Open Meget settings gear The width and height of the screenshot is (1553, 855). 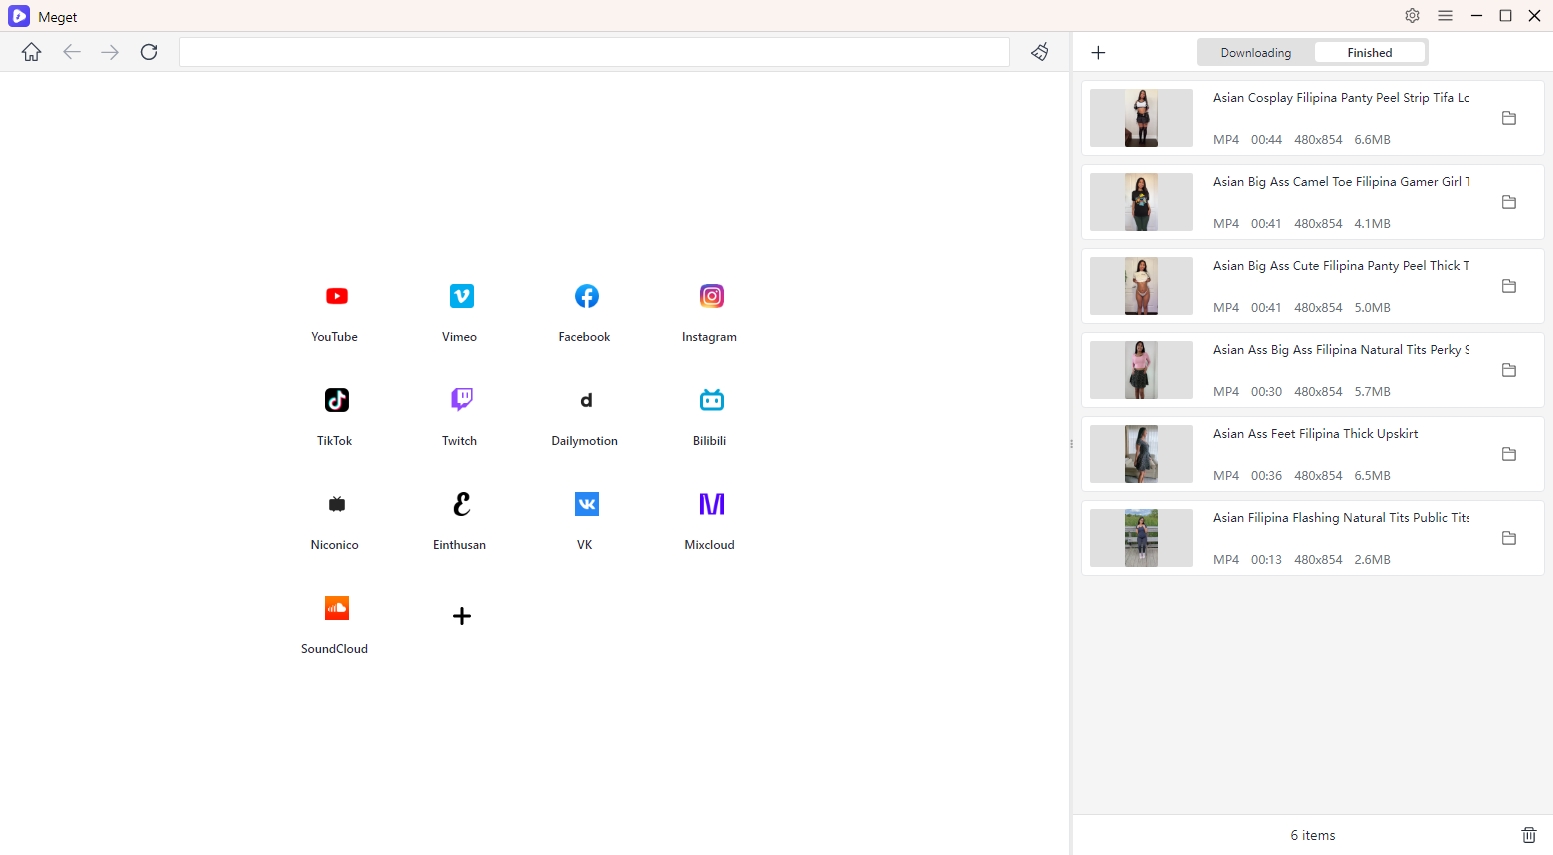(1412, 16)
